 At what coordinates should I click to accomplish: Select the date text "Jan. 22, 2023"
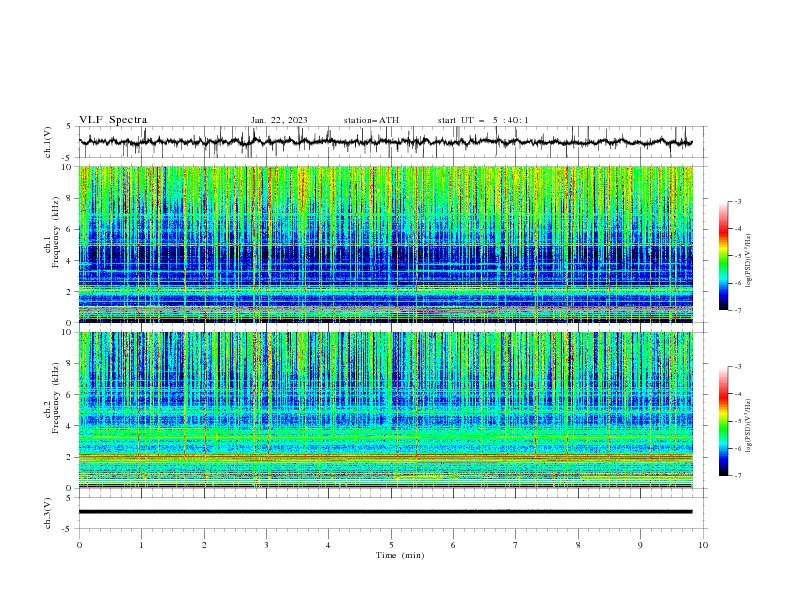pyautogui.click(x=279, y=120)
